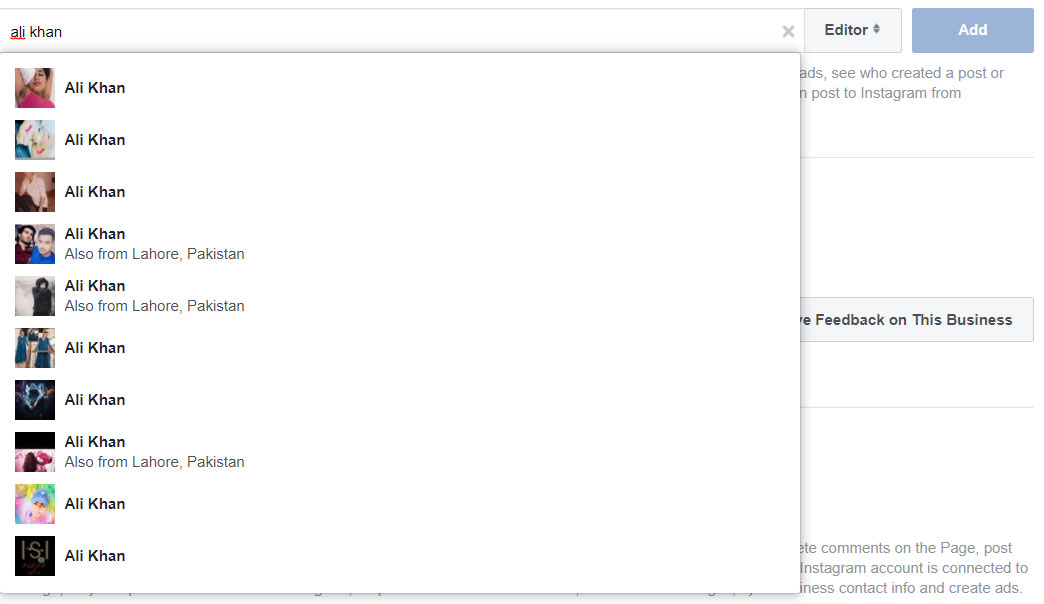Click Ali Khan name beside blue-dresses thumbnail
Viewport: 1044px width, 604px height.
coord(95,348)
